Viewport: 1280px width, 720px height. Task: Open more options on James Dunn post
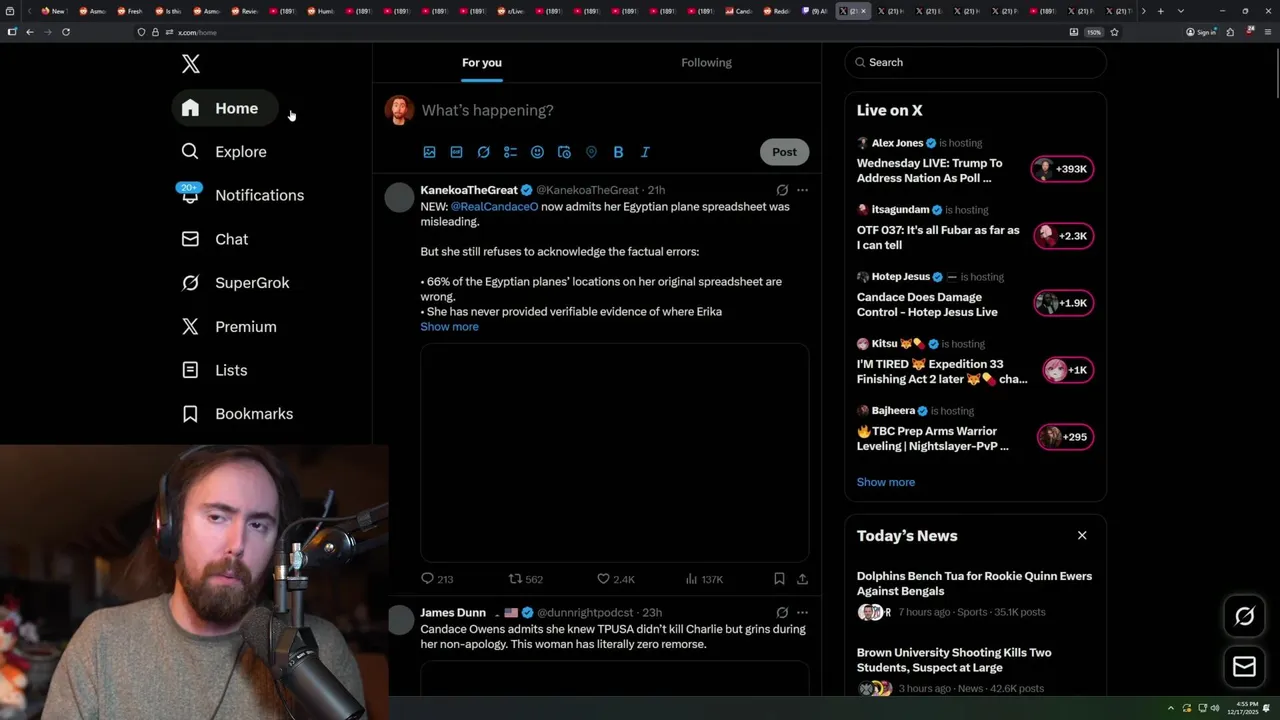802,613
